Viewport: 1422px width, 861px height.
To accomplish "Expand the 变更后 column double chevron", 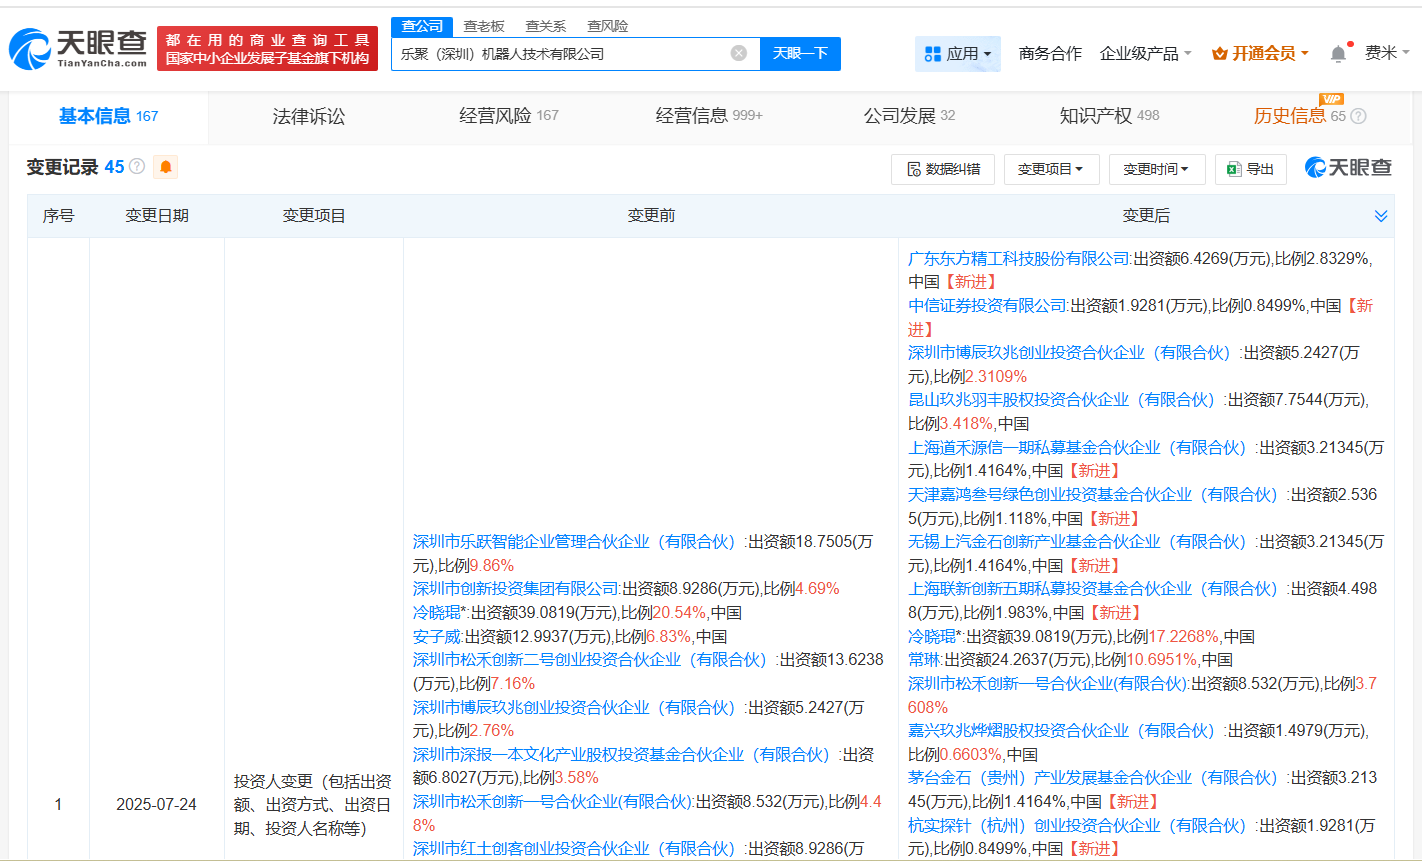I will 1380,216.
